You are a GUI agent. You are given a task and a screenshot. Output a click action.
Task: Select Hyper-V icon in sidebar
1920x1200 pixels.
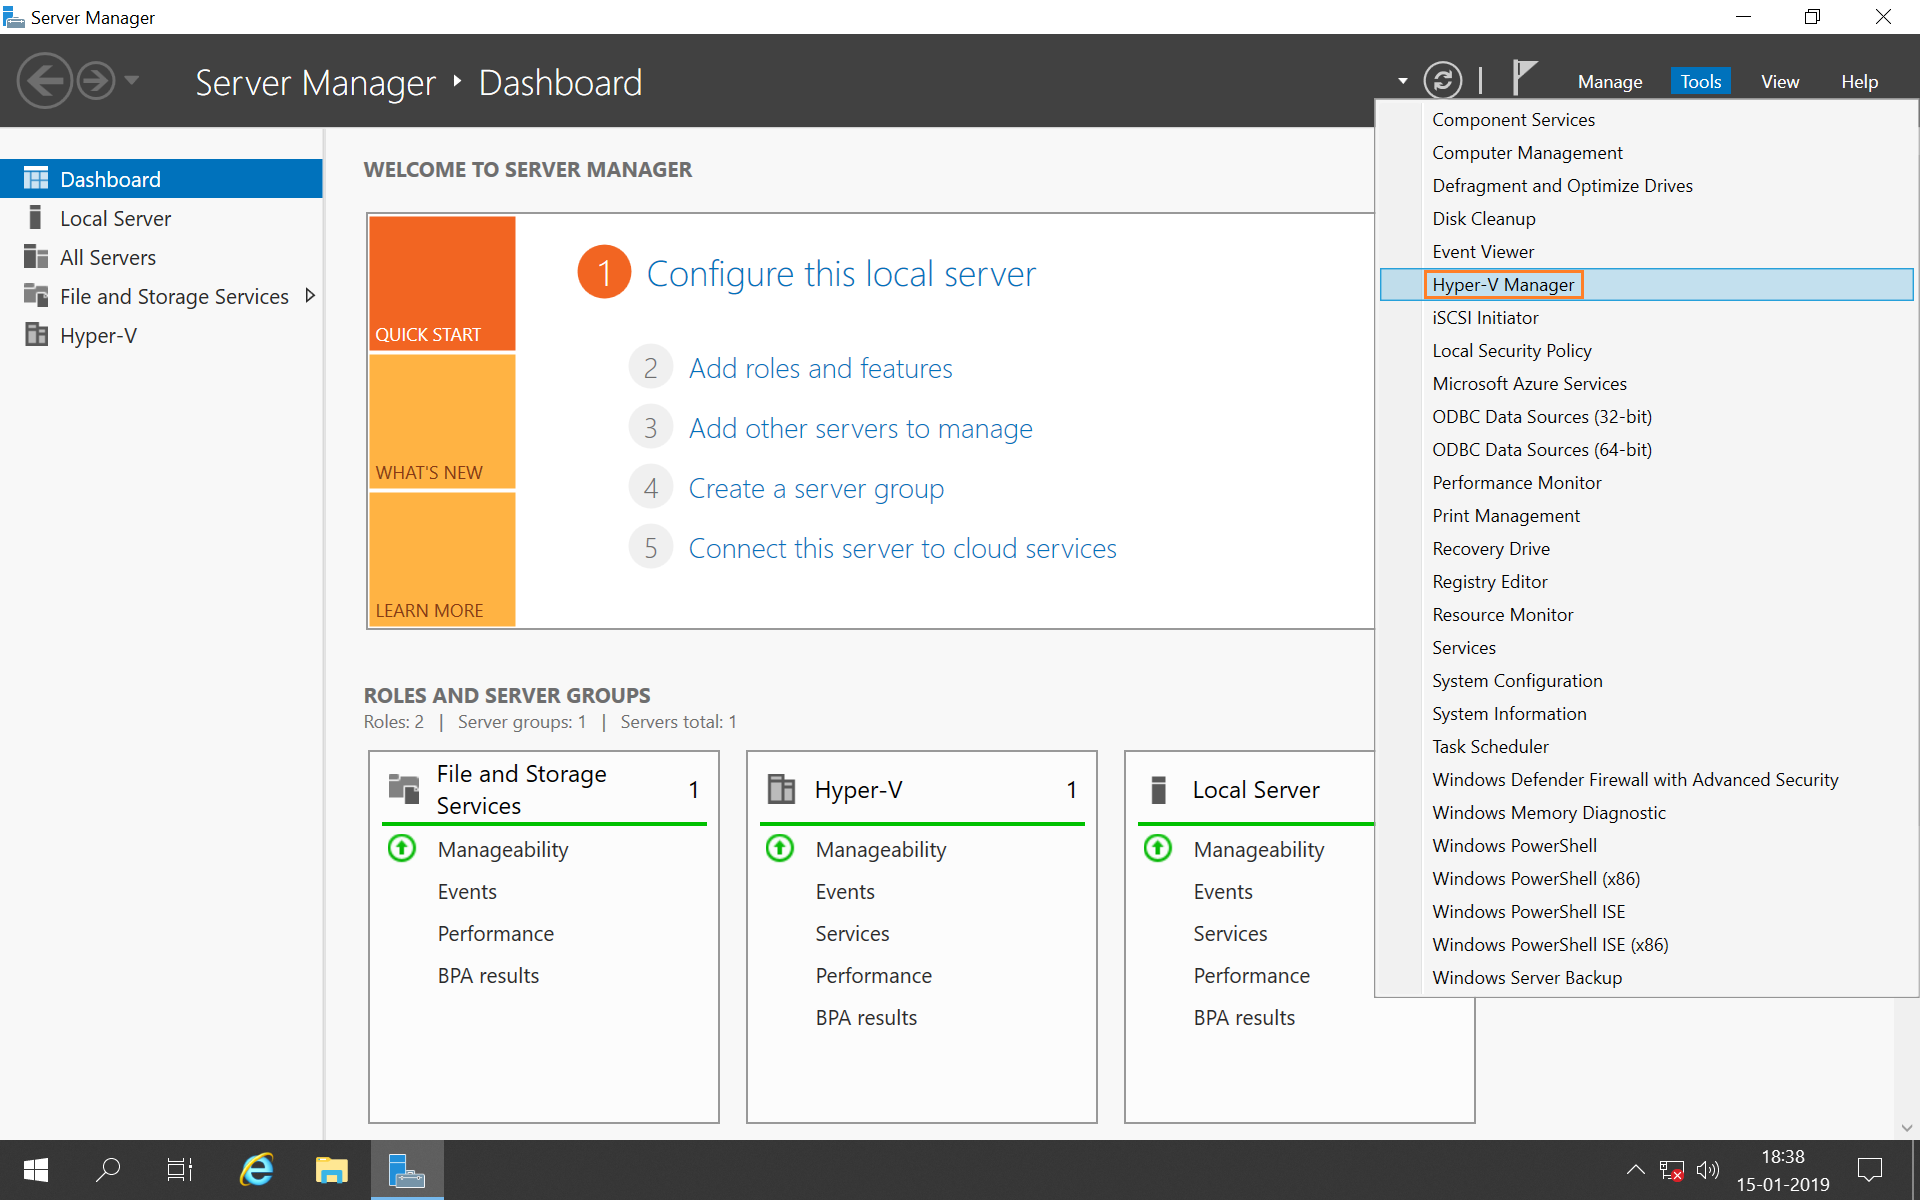[x=36, y=335]
